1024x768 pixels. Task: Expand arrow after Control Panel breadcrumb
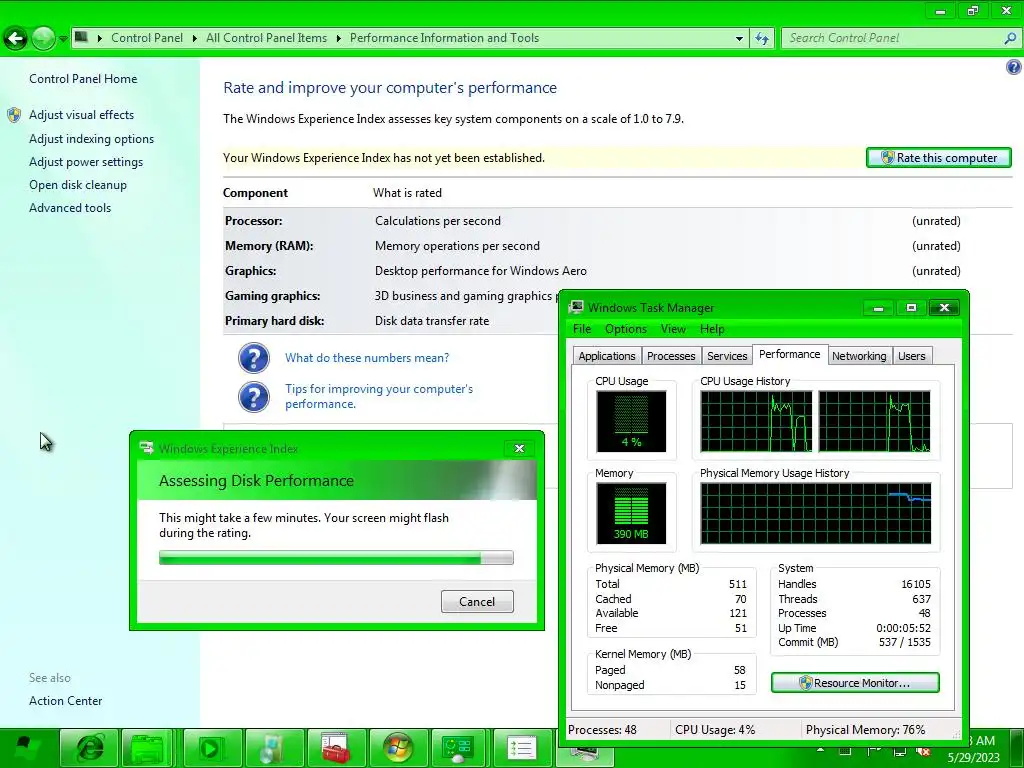195,39
